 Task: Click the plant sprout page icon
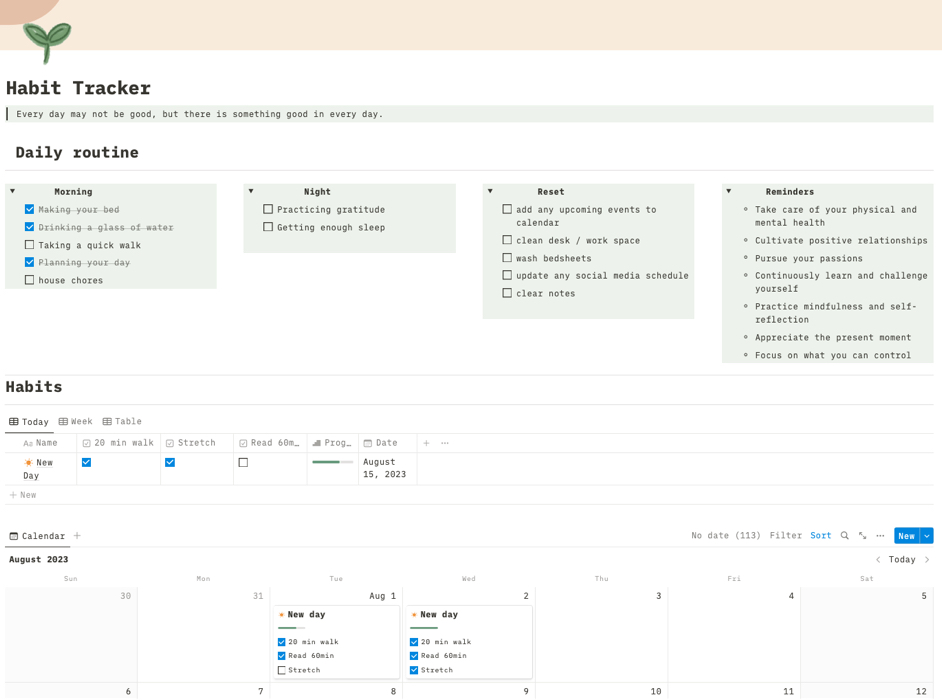46,42
